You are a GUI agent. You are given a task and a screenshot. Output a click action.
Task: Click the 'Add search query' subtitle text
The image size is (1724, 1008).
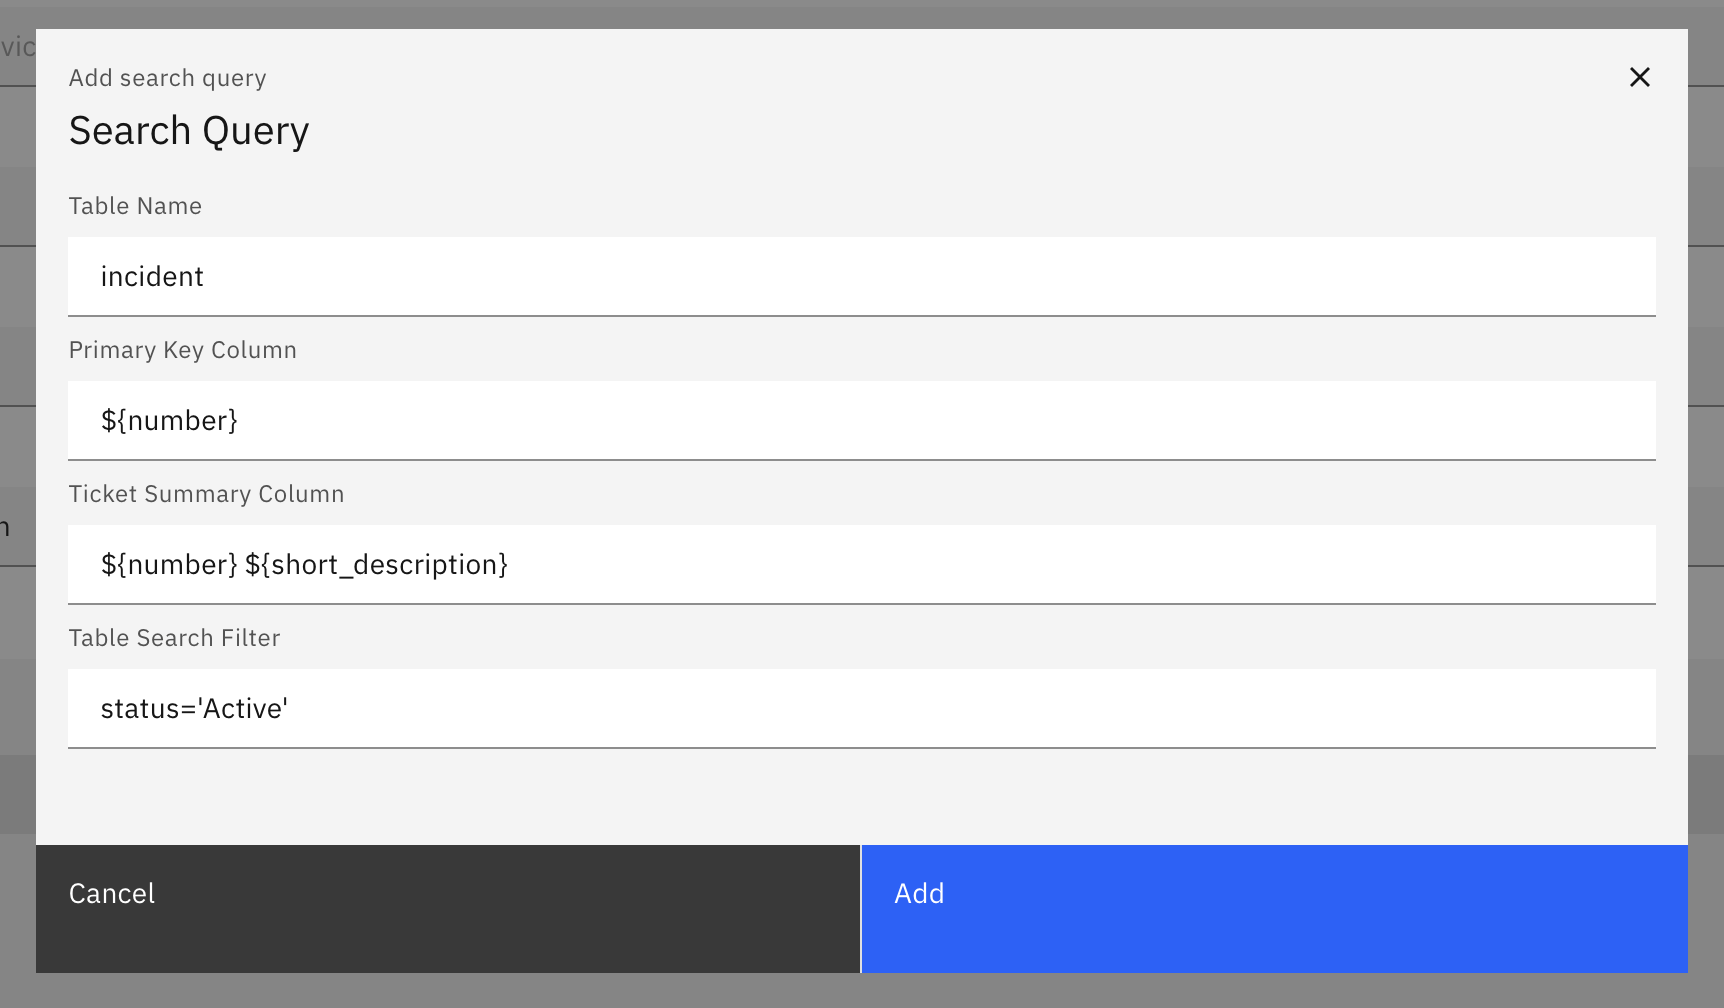click(x=167, y=78)
